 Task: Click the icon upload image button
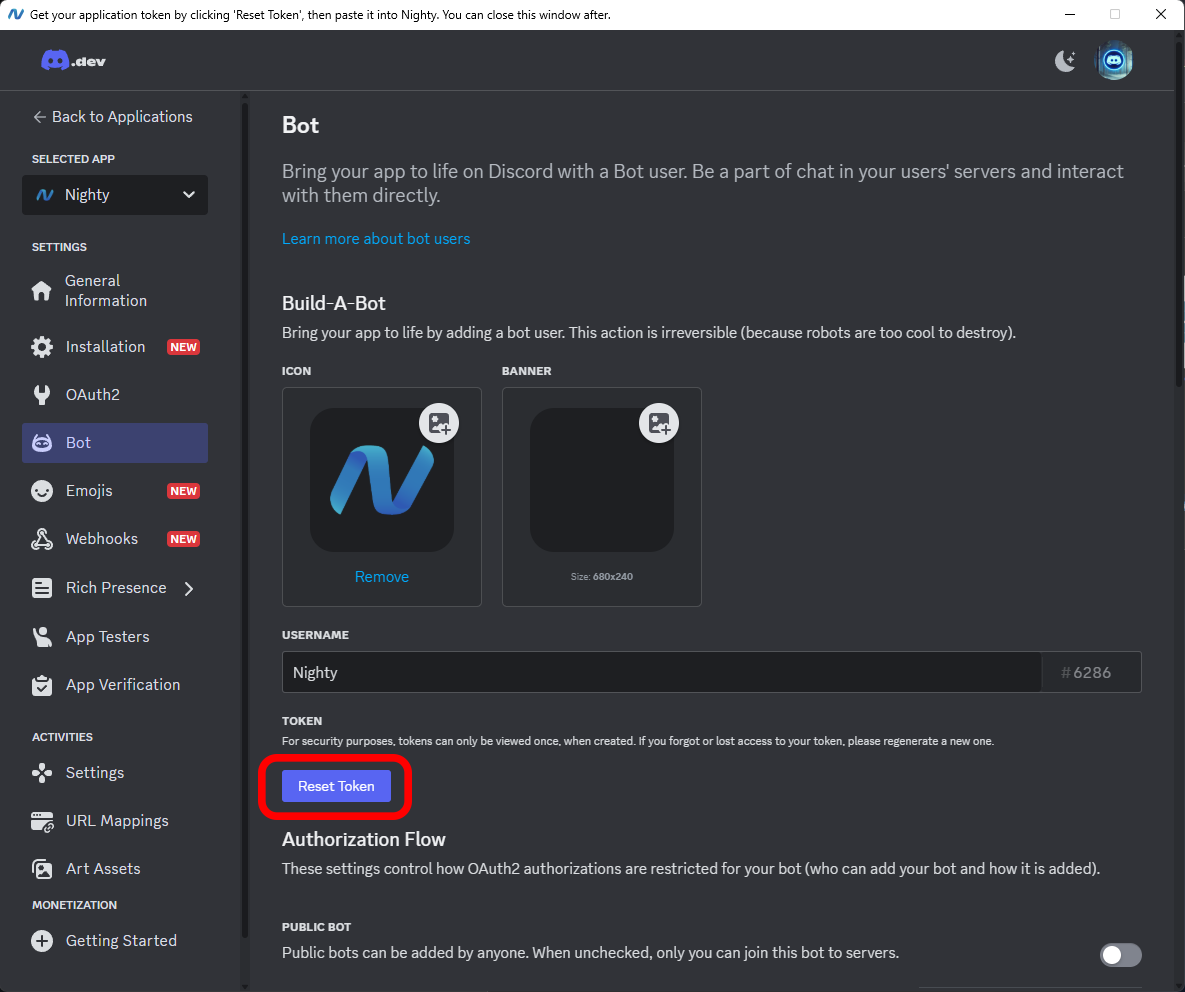point(439,423)
